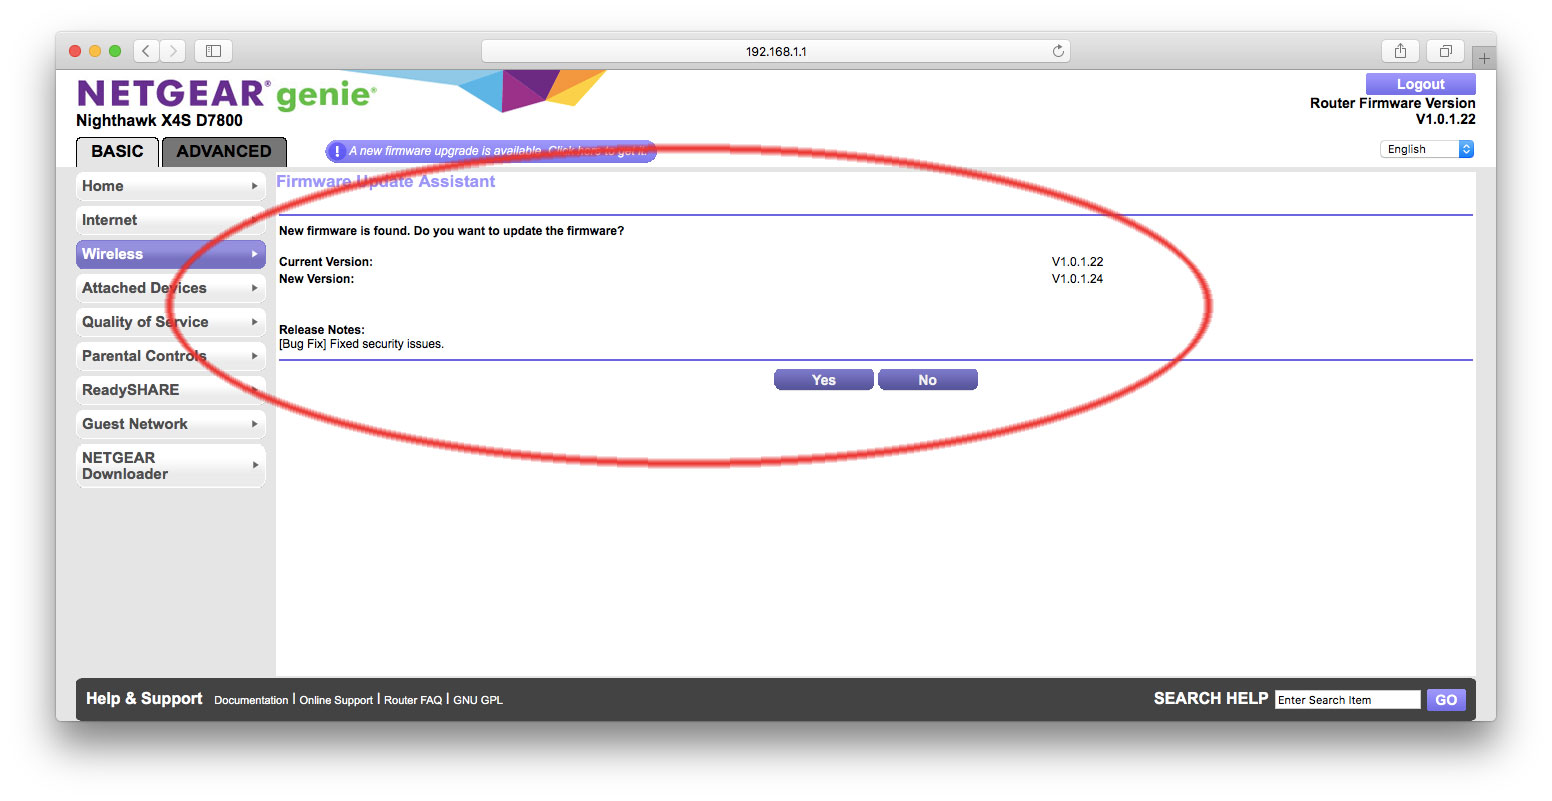Viewport: 1552px width, 801px height.
Task: Click the Firmware Update Assistant heading
Action: 386,181
